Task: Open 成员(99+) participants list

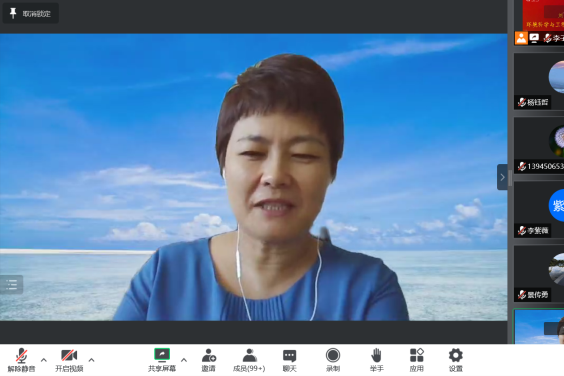Action: coord(249,359)
